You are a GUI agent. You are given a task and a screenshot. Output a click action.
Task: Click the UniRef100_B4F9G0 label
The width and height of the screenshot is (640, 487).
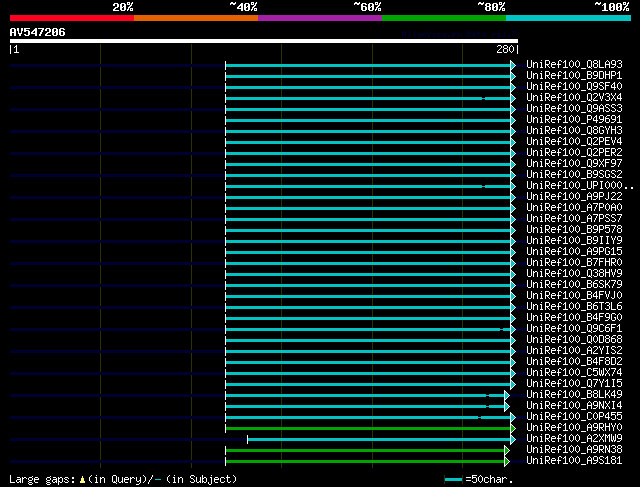click(574, 318)
